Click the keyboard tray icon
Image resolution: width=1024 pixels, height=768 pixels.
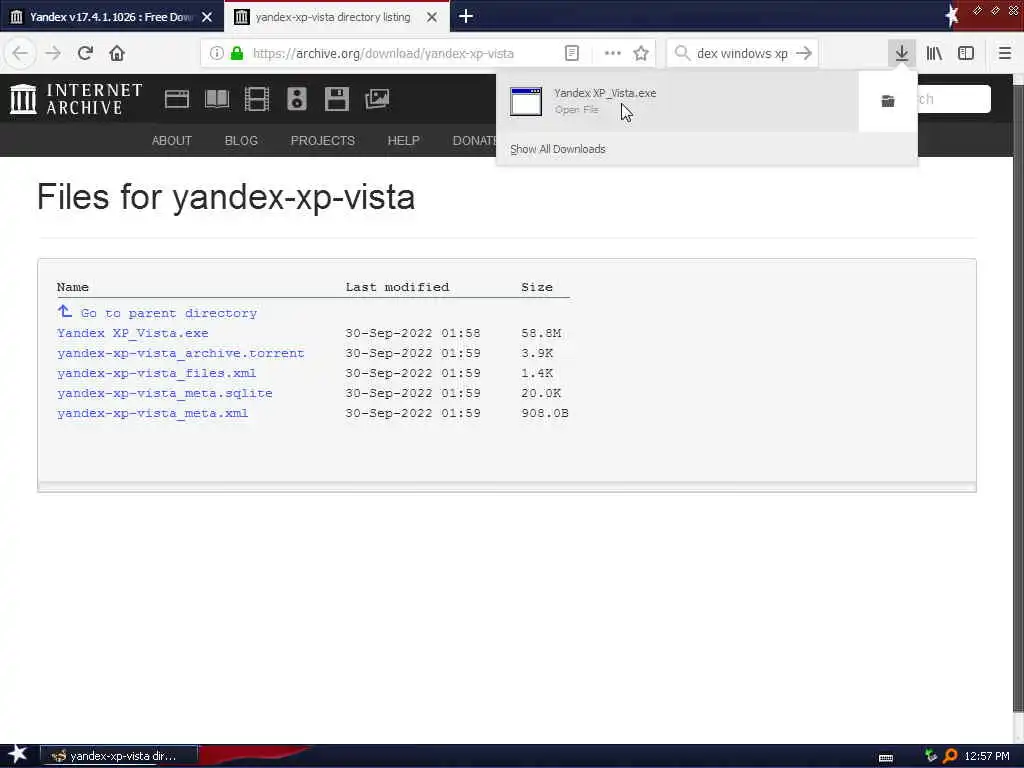click(886, 758)
